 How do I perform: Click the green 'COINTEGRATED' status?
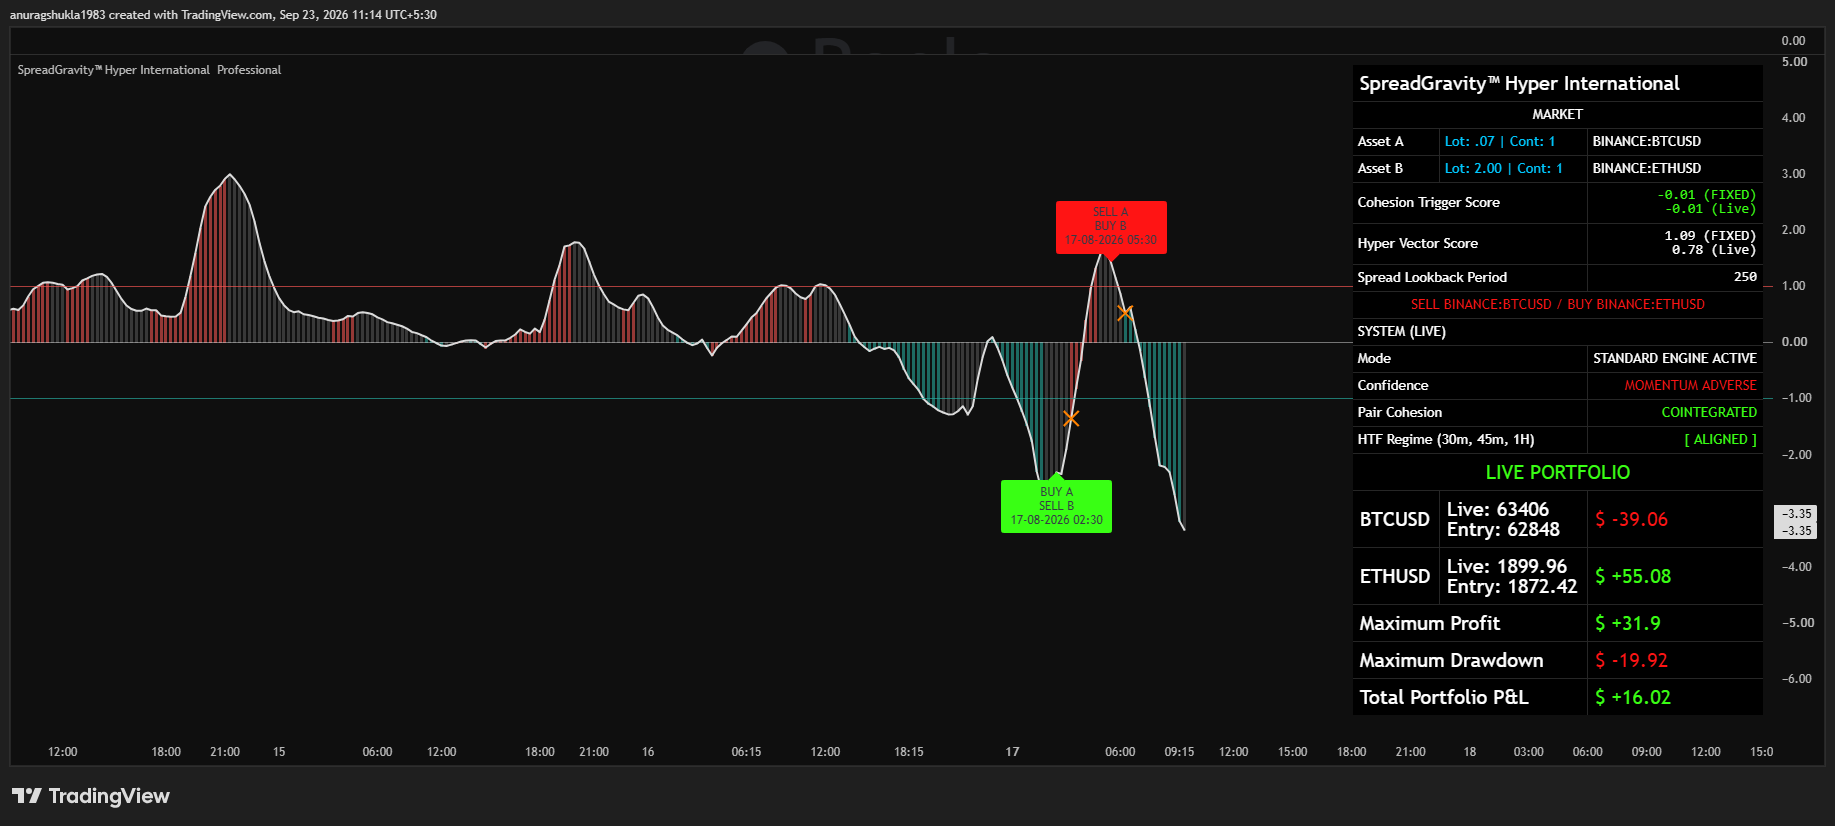(1709, 413)
